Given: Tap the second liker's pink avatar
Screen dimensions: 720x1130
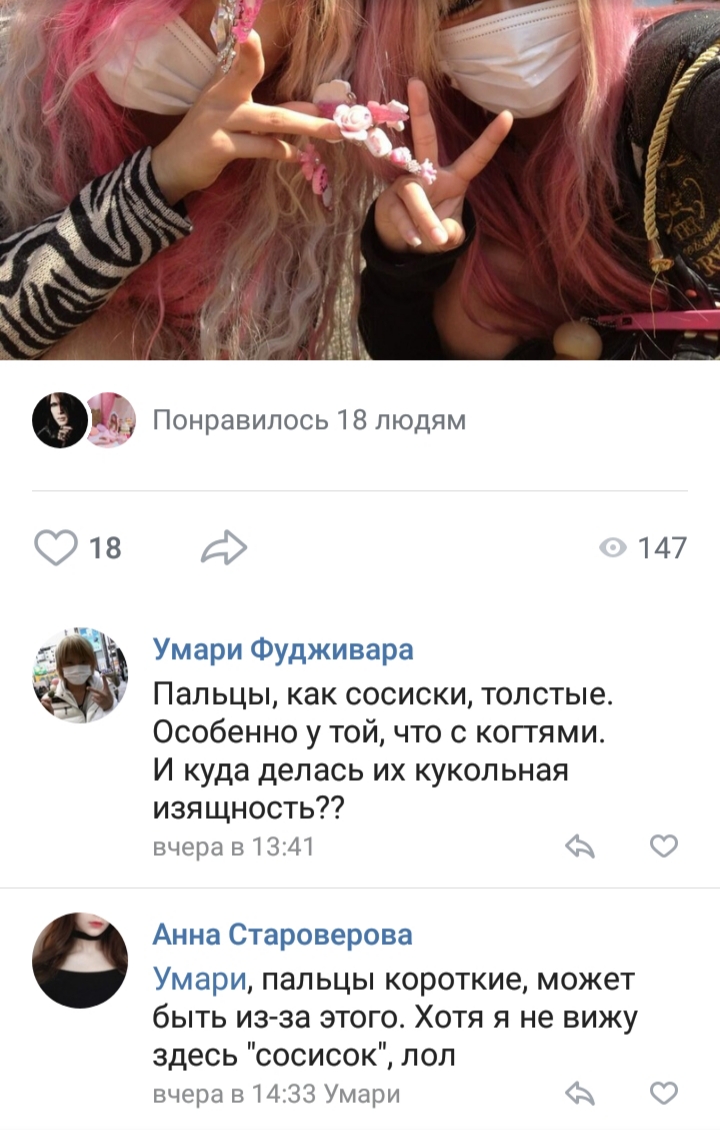Looking at the screenshot, I should [111, 420].
